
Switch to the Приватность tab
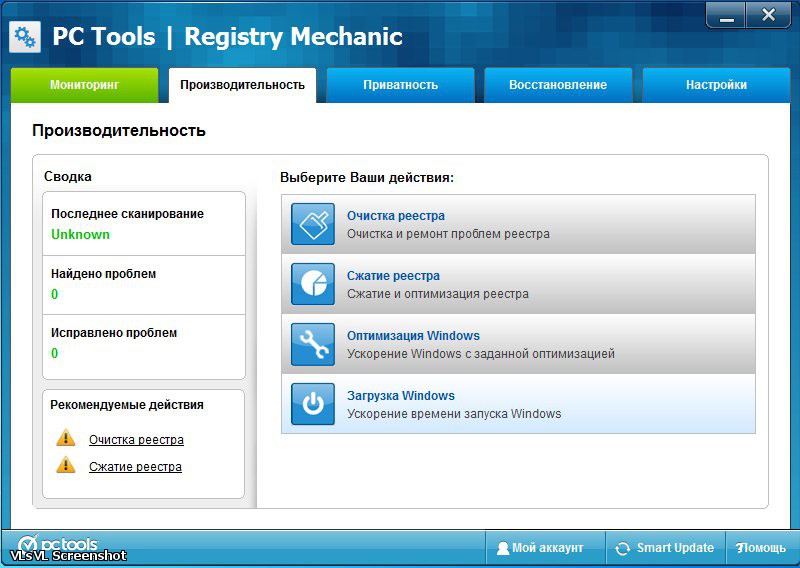coord(400,85)
